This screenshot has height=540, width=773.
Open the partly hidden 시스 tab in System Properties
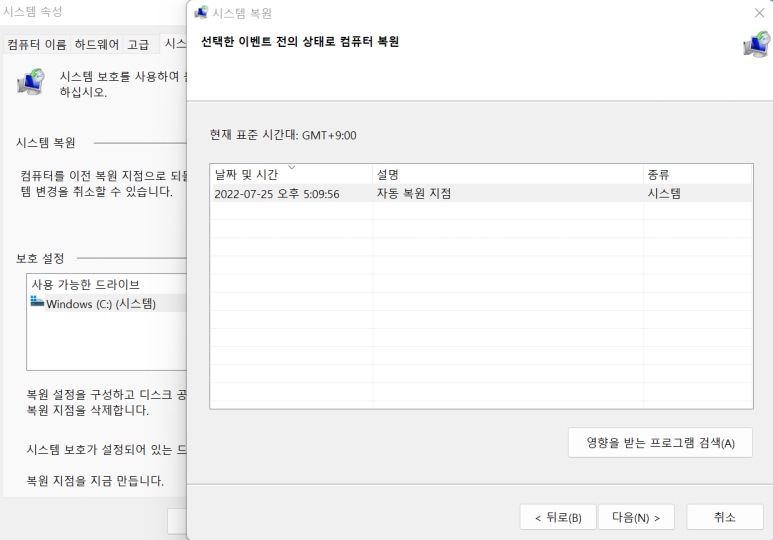point(174,44)
